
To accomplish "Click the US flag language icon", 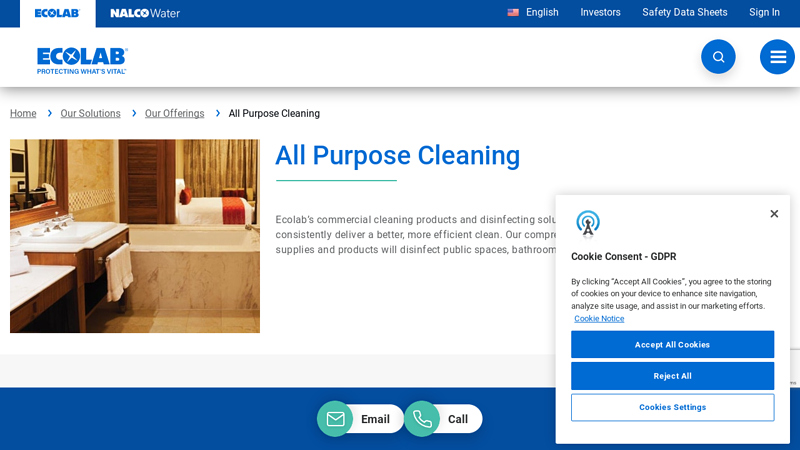I will 513,12.
